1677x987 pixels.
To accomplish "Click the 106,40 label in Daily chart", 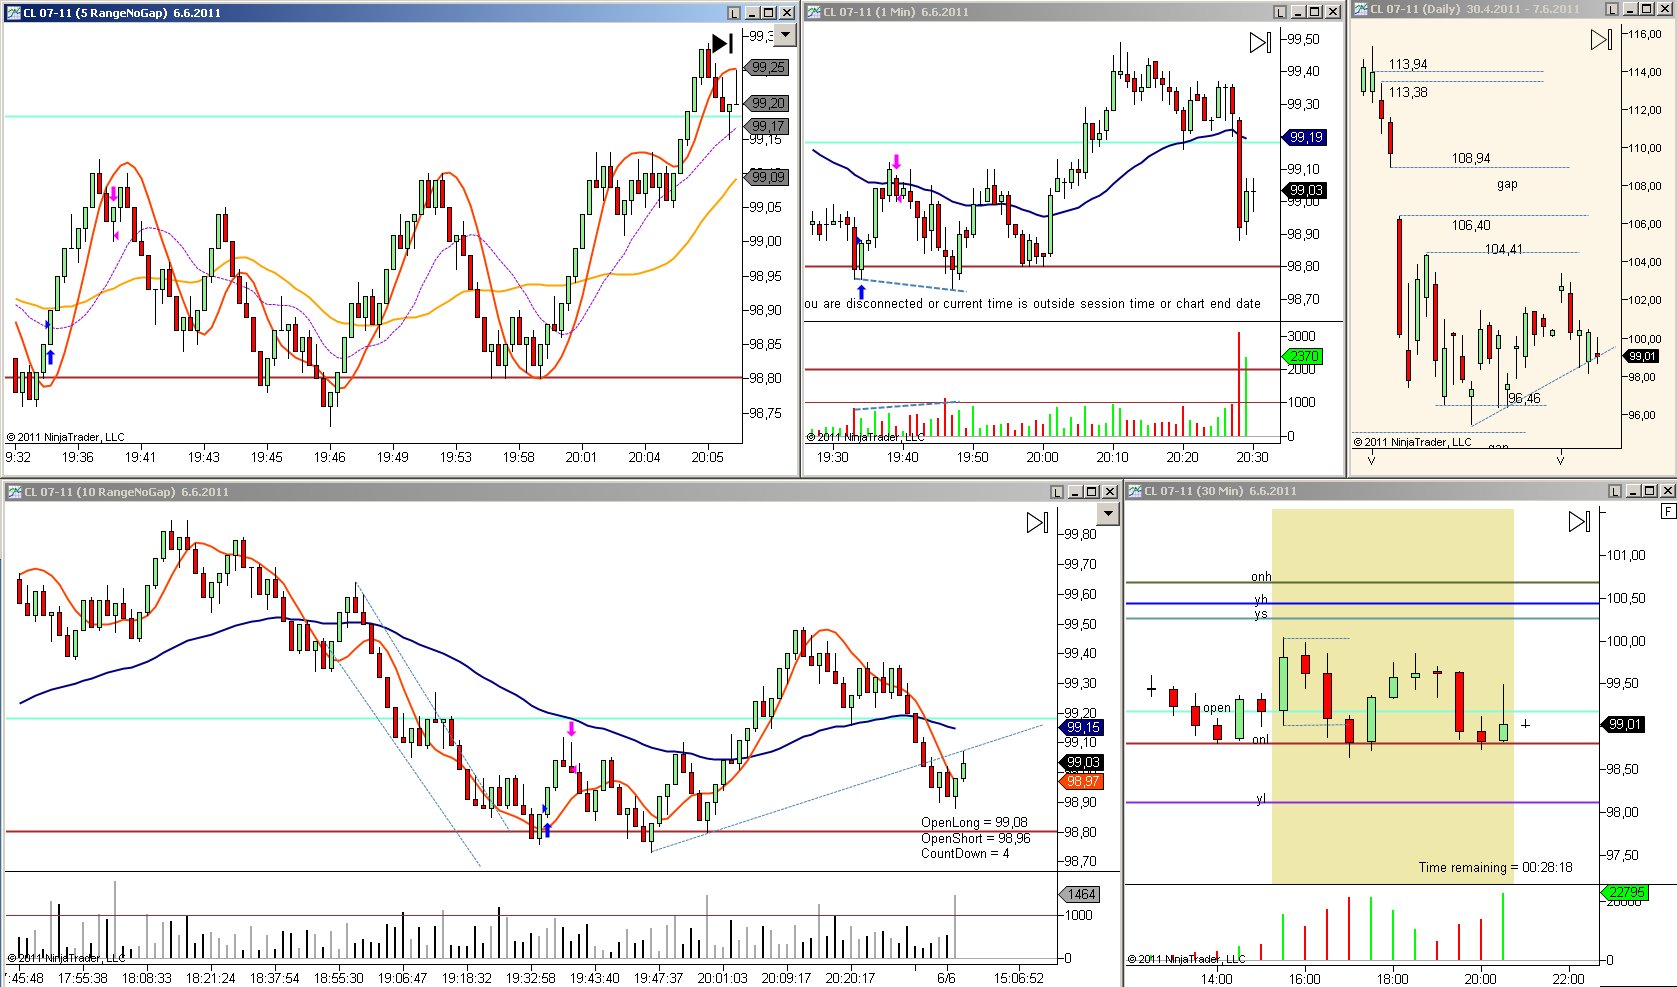I will click(x=1471, y=225).
